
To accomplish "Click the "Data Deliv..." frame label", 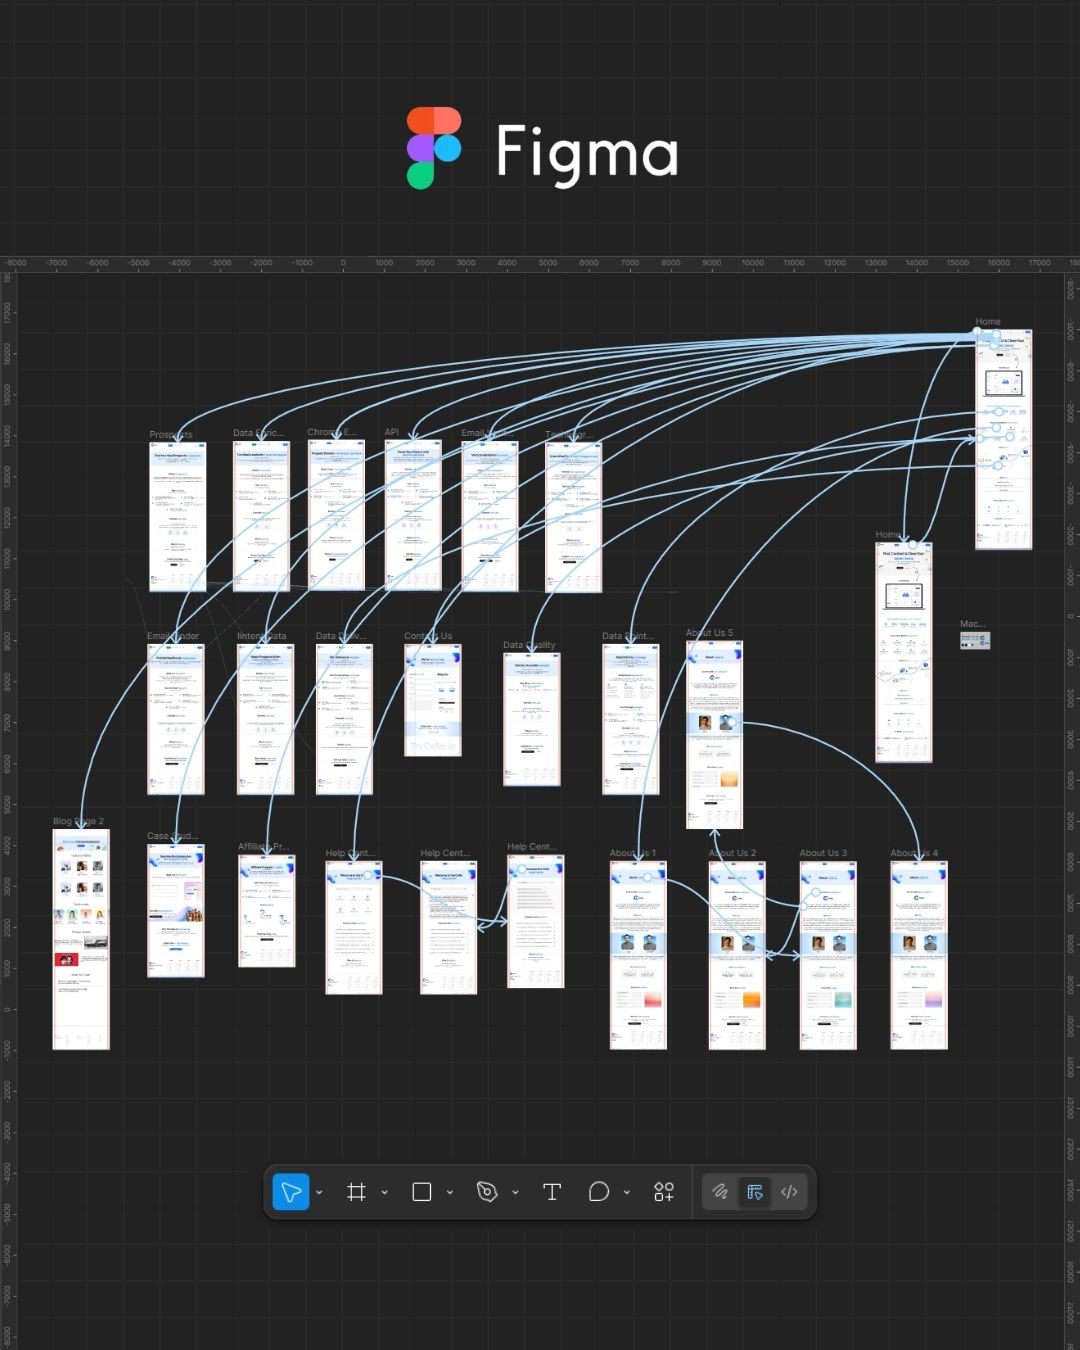I will [x=341, y=636].
